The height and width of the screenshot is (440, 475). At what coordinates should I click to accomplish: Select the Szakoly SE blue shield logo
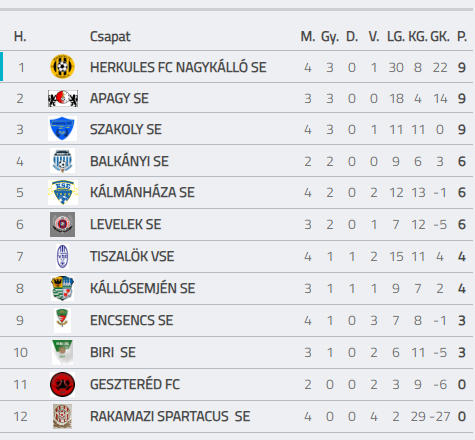coord(62,128)
